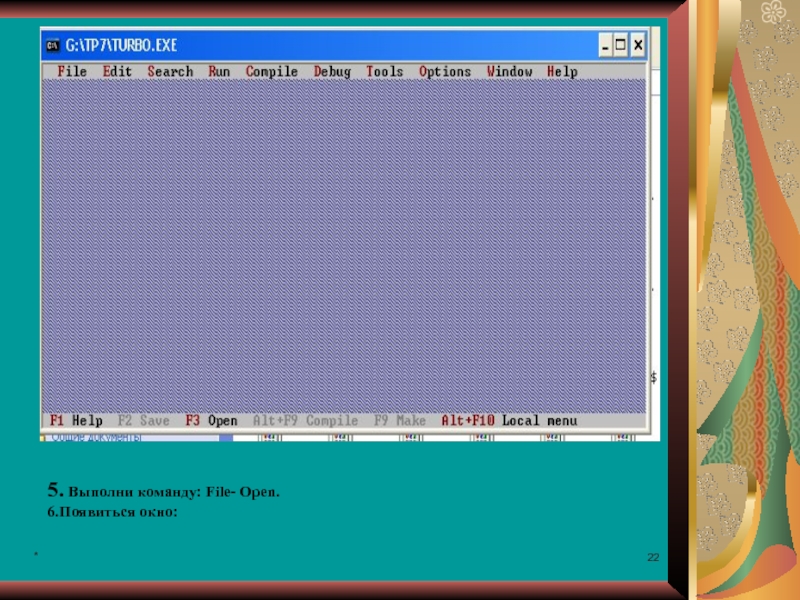Open the Help menu
The image size is (800, 600).
click(x=562, y=72)
